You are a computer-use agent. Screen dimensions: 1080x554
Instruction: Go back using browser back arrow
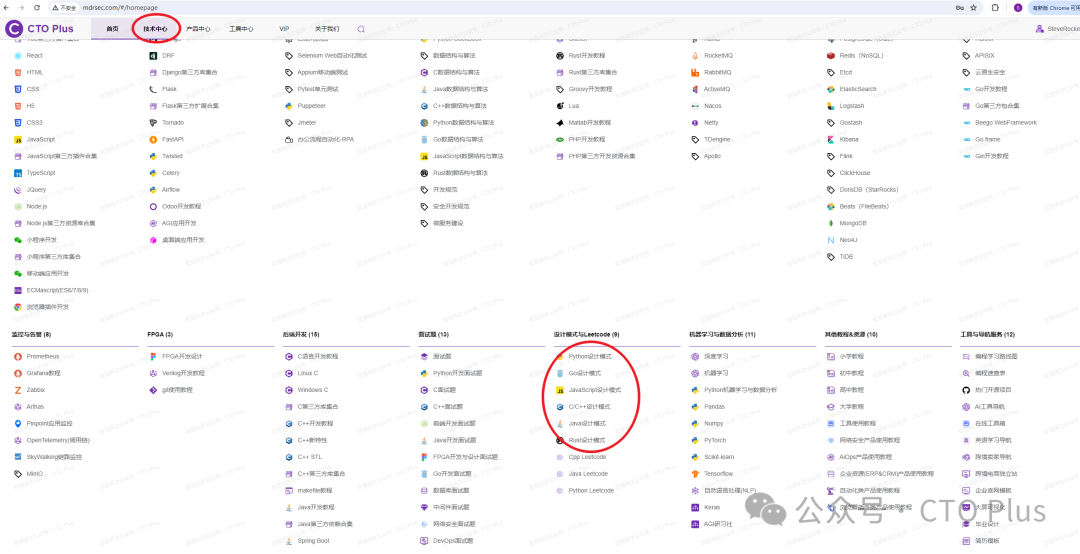[x=8, y=8]
